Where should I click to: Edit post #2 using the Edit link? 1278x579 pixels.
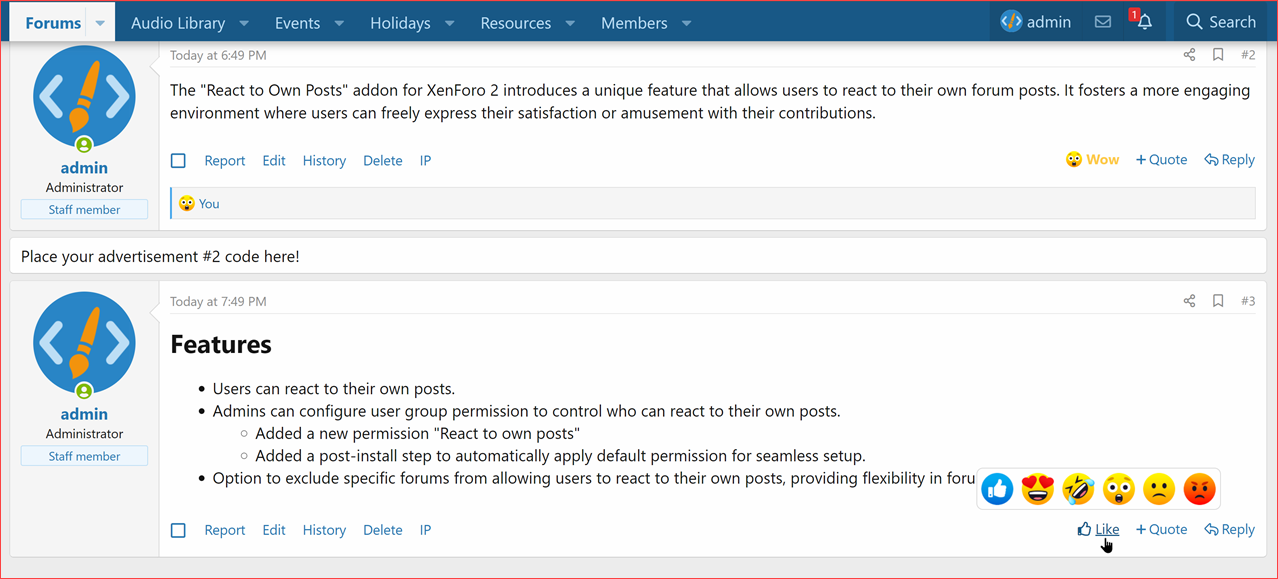pyautogui.click(x=273, y=160)
